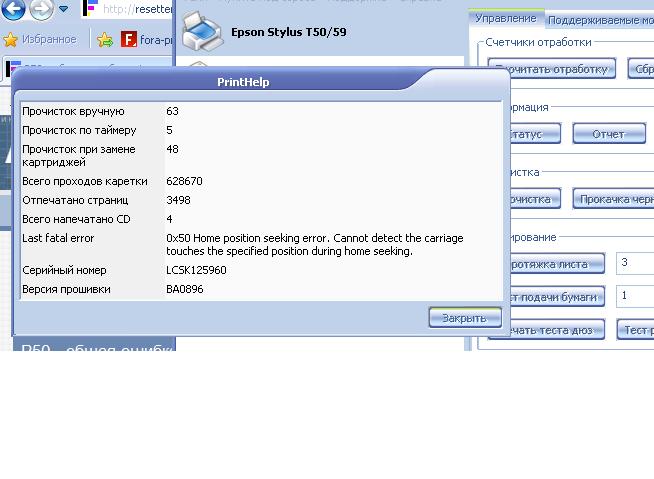Click the Прочисток по таймеру row label
This screenshot has width=654, height=479.
[79, 130]
